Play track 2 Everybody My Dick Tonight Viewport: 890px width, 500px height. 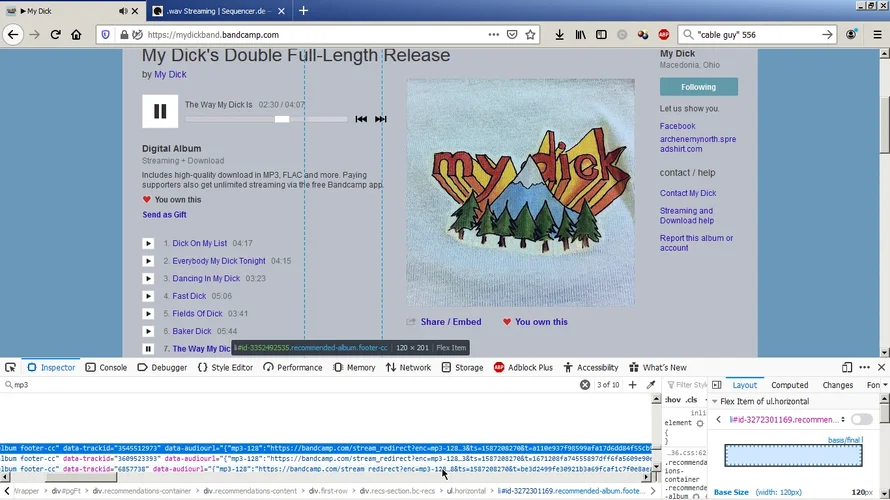pos(148,261)
